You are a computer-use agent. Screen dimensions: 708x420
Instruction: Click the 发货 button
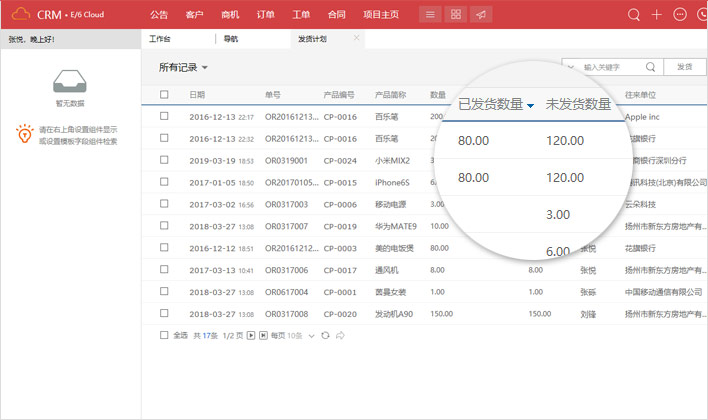click(683, 67)
